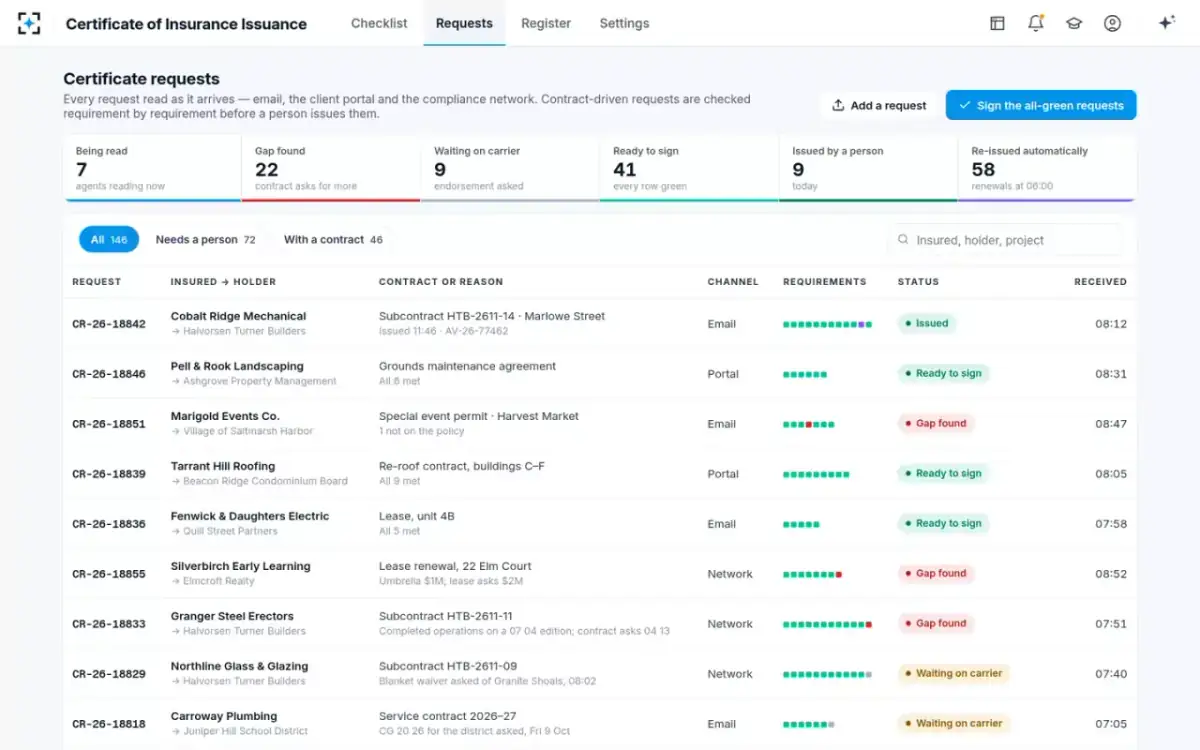Image resolution: width=1200 pixels, height=750 pixels.
Task: Click Sign the all-green requests
Action: [1041, 105]
